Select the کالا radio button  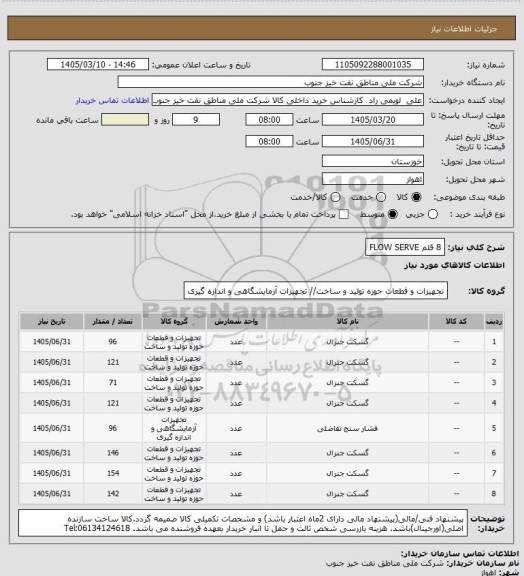pos(416,197)
